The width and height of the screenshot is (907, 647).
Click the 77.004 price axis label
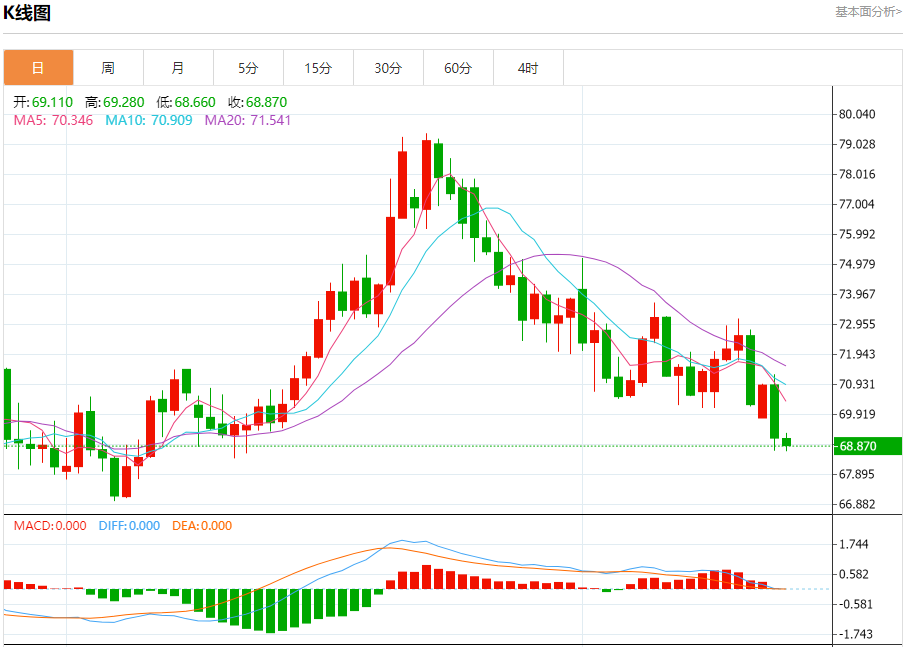[x=857, y=204]
